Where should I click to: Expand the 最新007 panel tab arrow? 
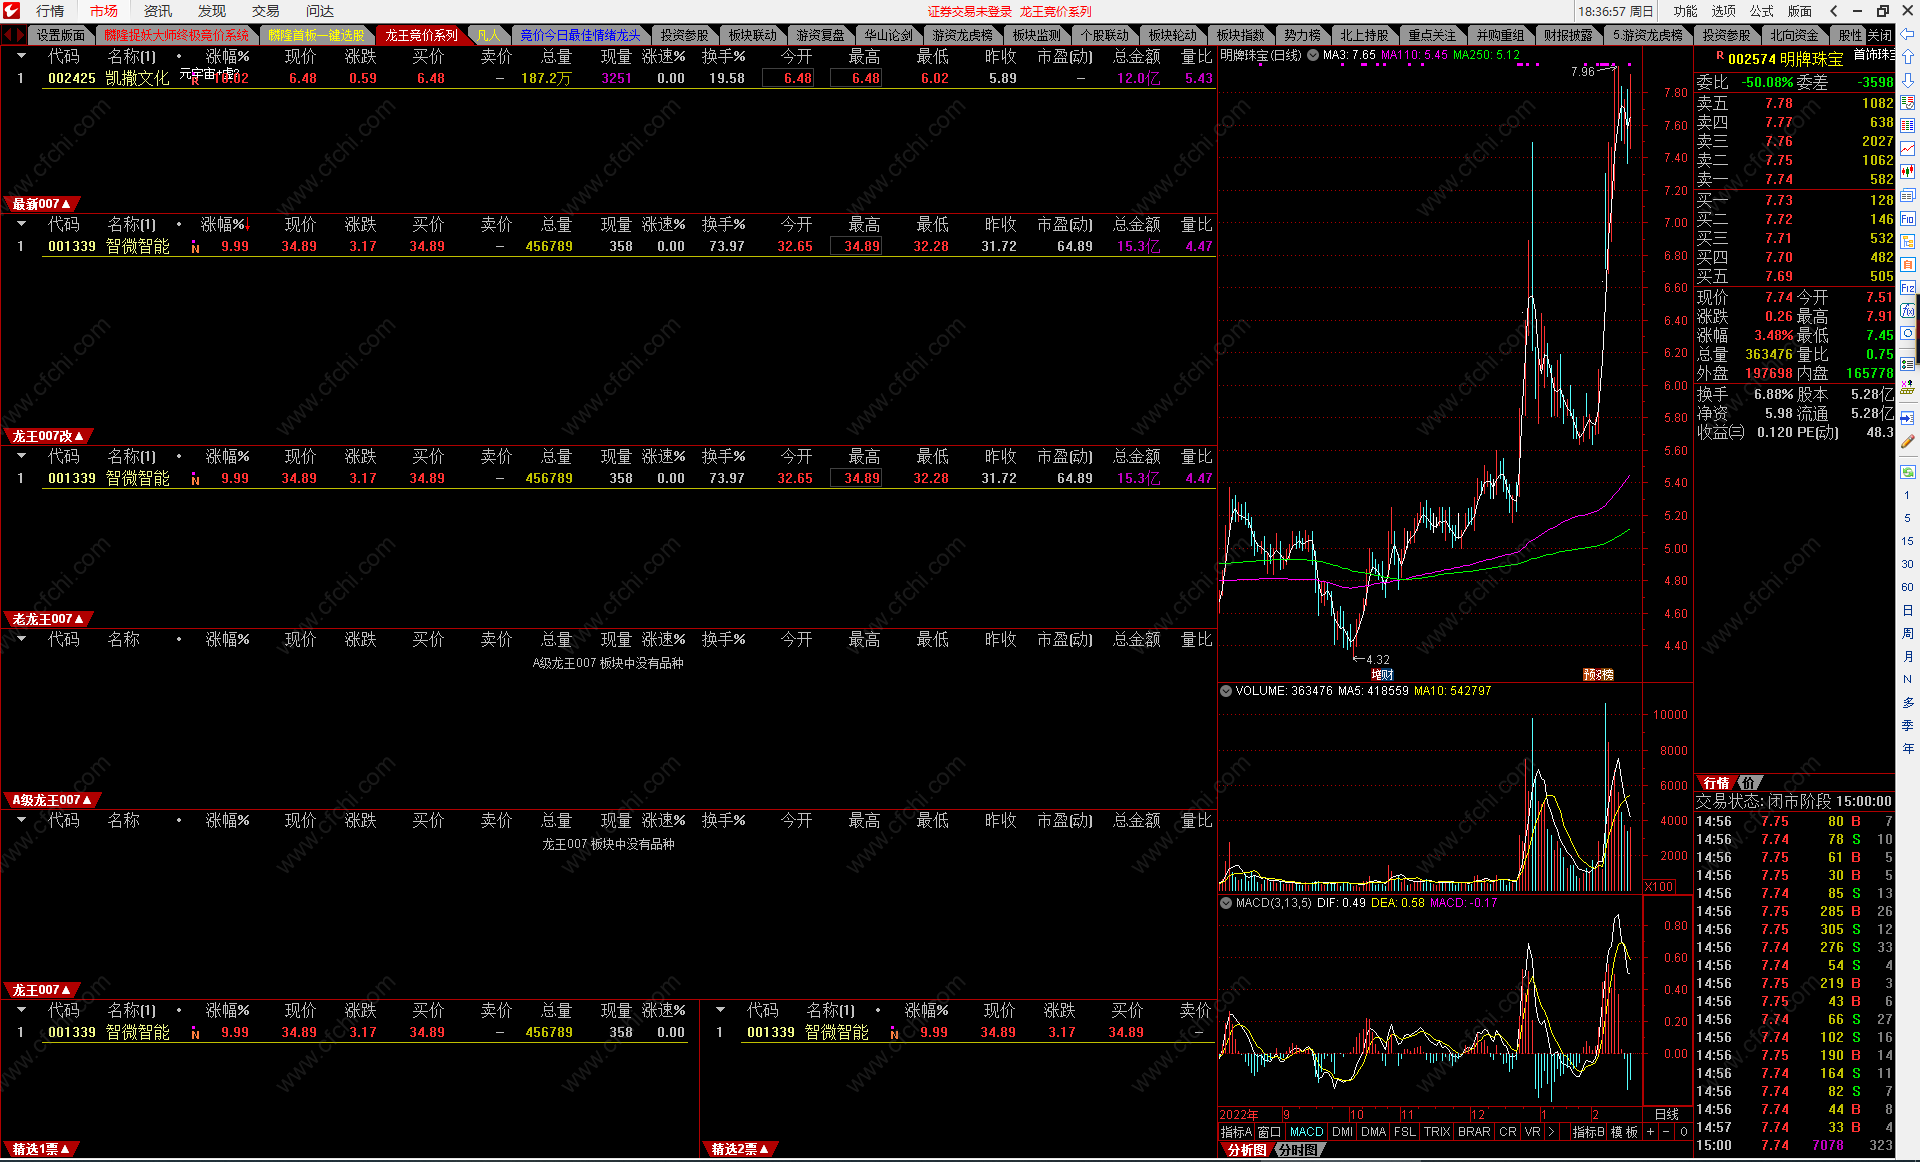coord(66,204)
